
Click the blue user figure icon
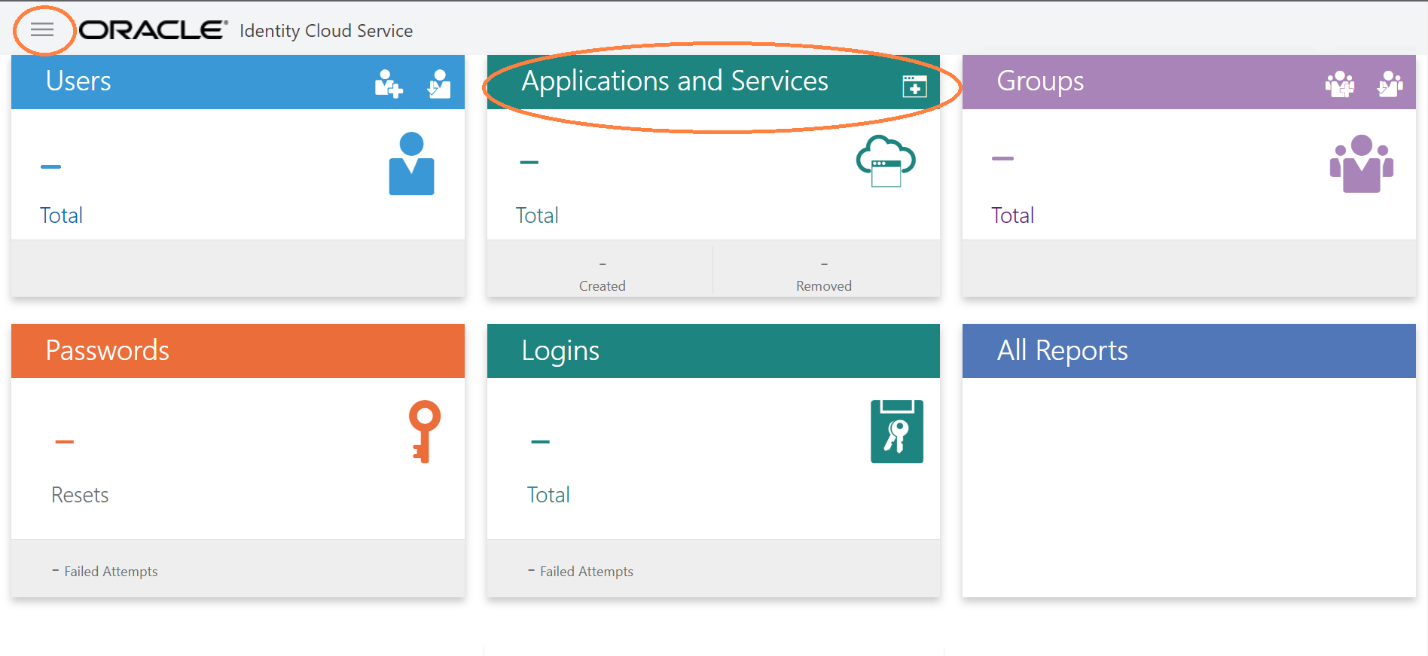point(411,163)
